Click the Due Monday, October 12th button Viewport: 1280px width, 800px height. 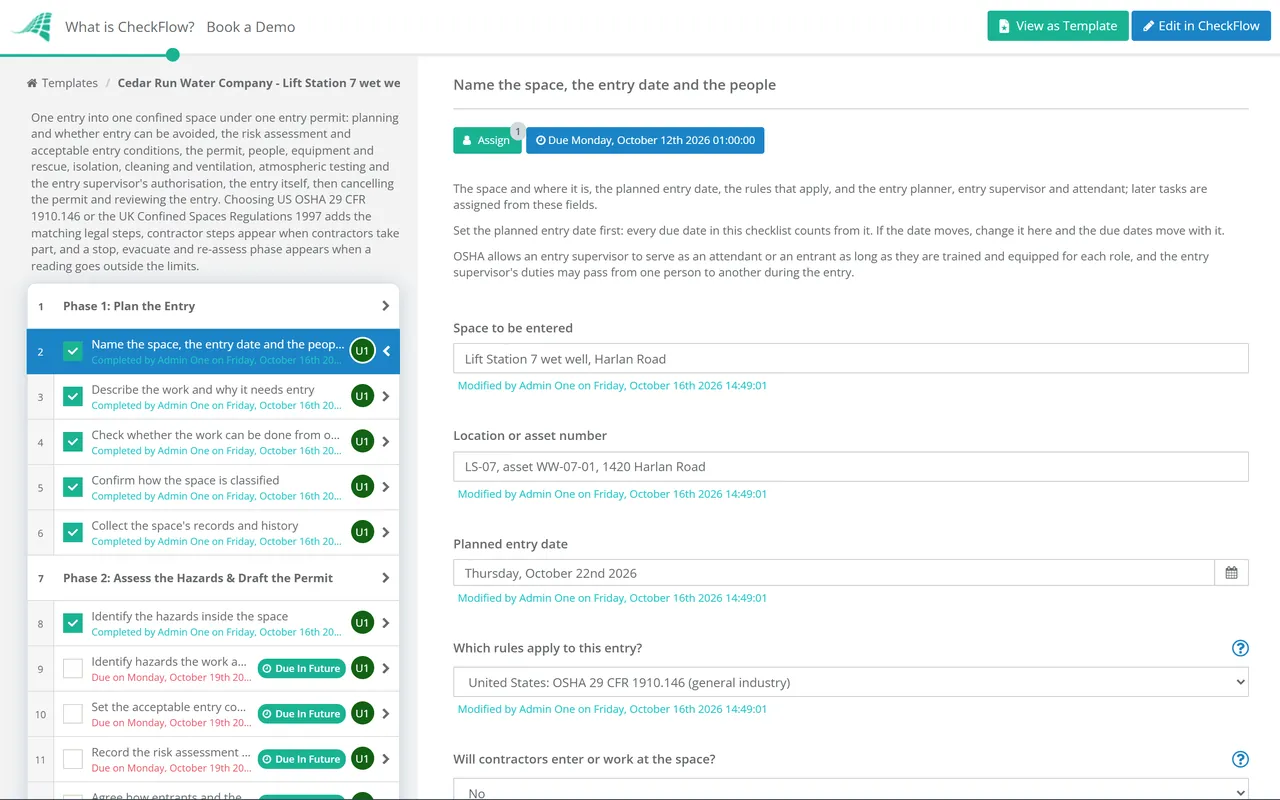coord(645,140)
